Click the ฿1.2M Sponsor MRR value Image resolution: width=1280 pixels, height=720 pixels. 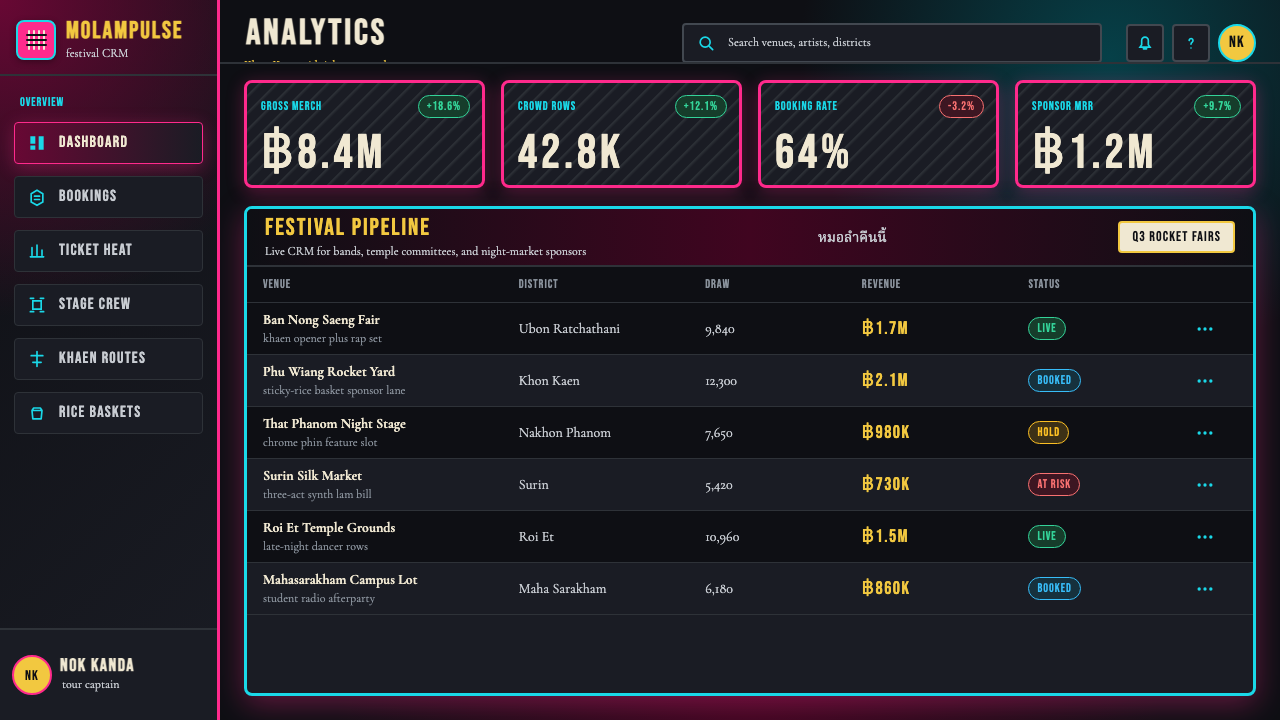[1093, 153]
